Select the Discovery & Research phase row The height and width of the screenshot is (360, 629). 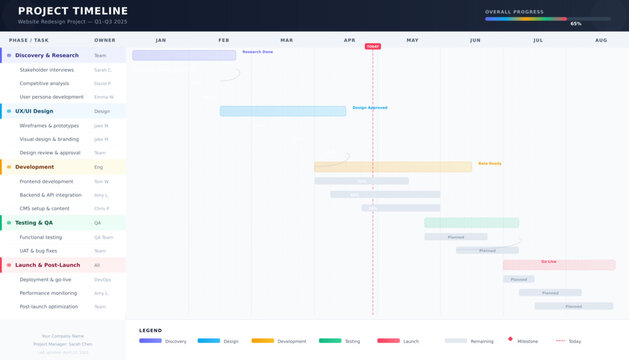63,55
